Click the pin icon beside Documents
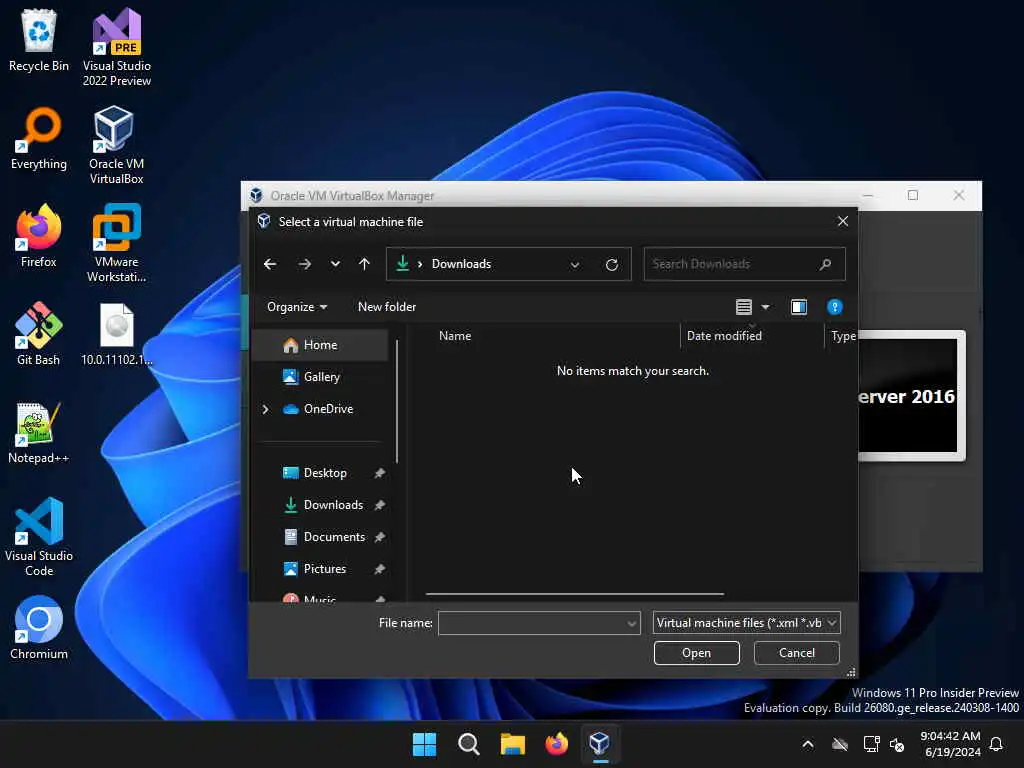 pyautogui.click(x=379, y=537)
